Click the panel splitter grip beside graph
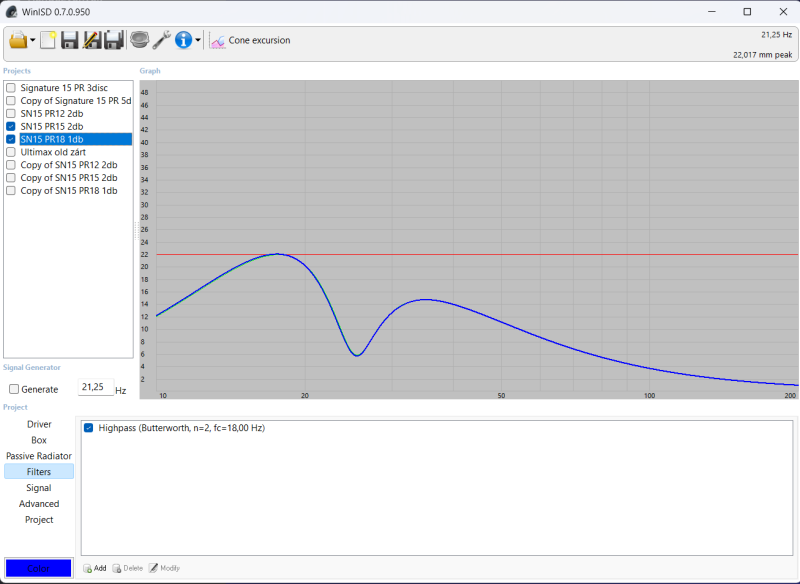The image size is (800, 584). coord(136,231)
